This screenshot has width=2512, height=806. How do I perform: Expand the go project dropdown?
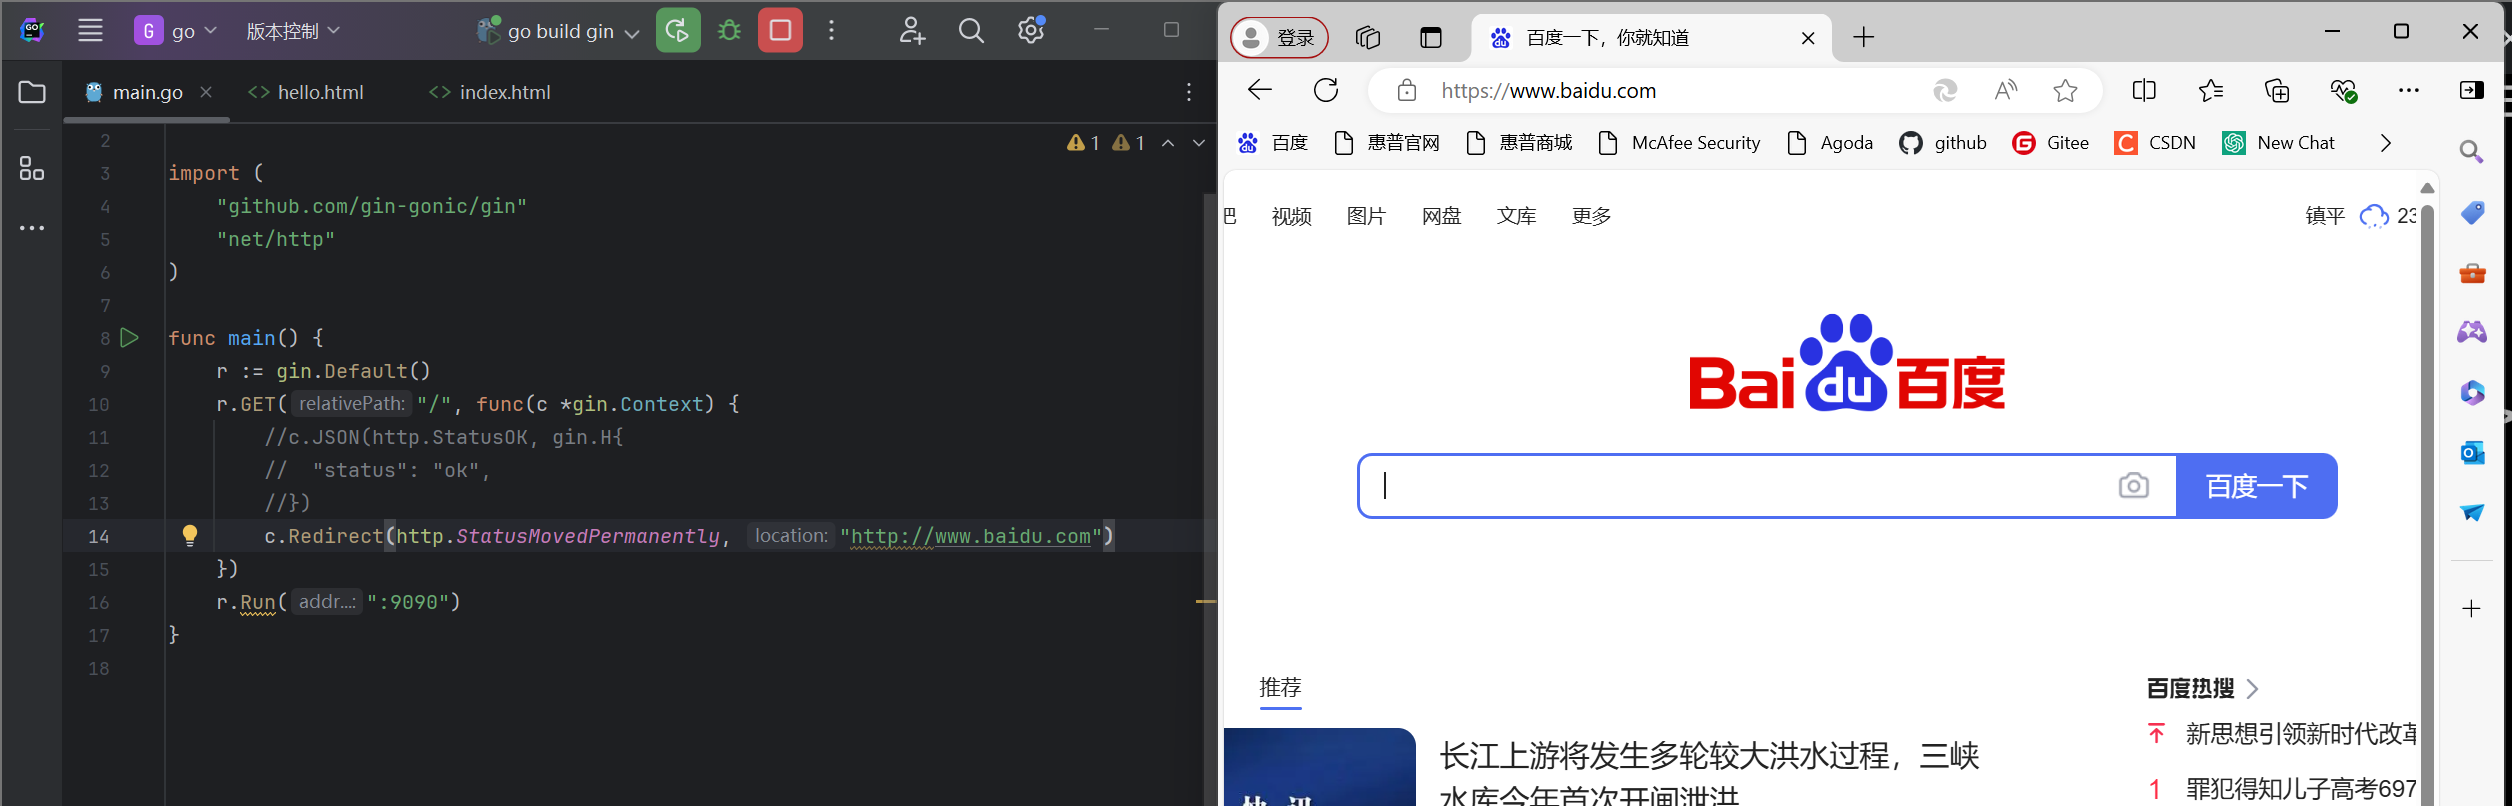pyautogui.click(x=177, y=31)
